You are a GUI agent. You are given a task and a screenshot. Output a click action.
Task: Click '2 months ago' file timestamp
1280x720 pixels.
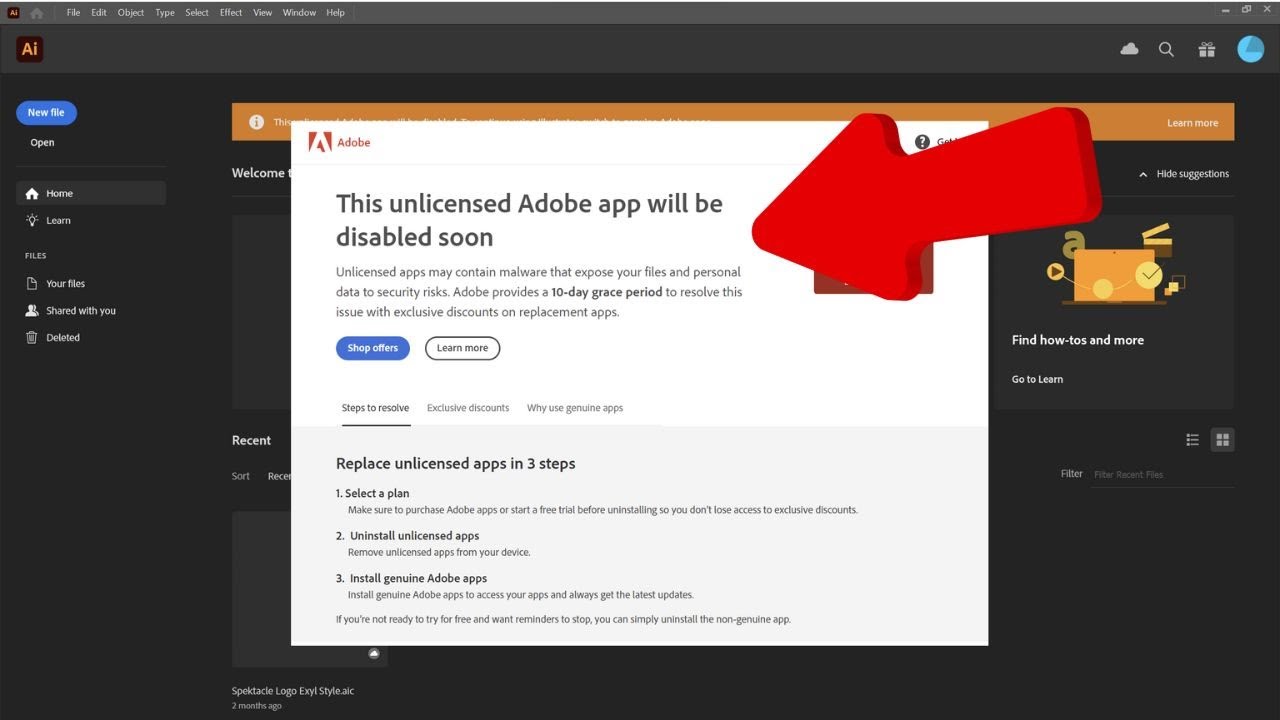(257, 706)
